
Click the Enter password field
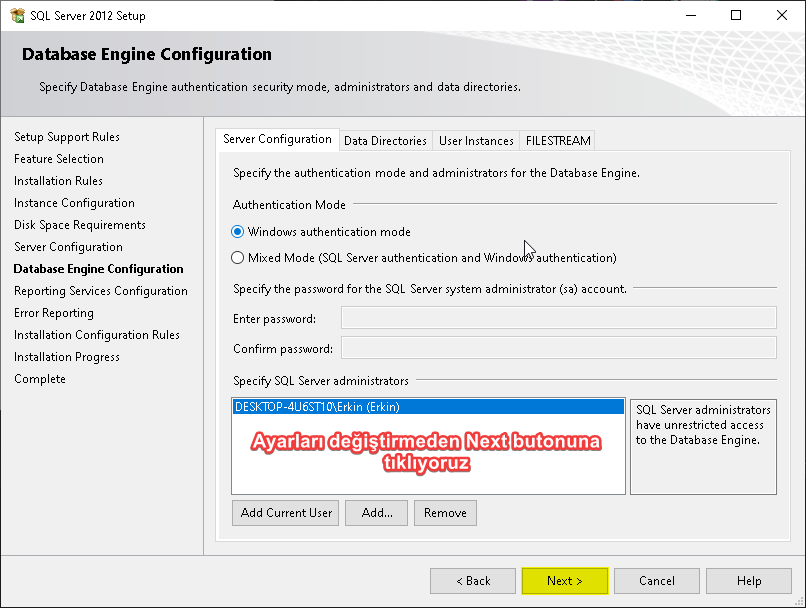tap(558, 318)
